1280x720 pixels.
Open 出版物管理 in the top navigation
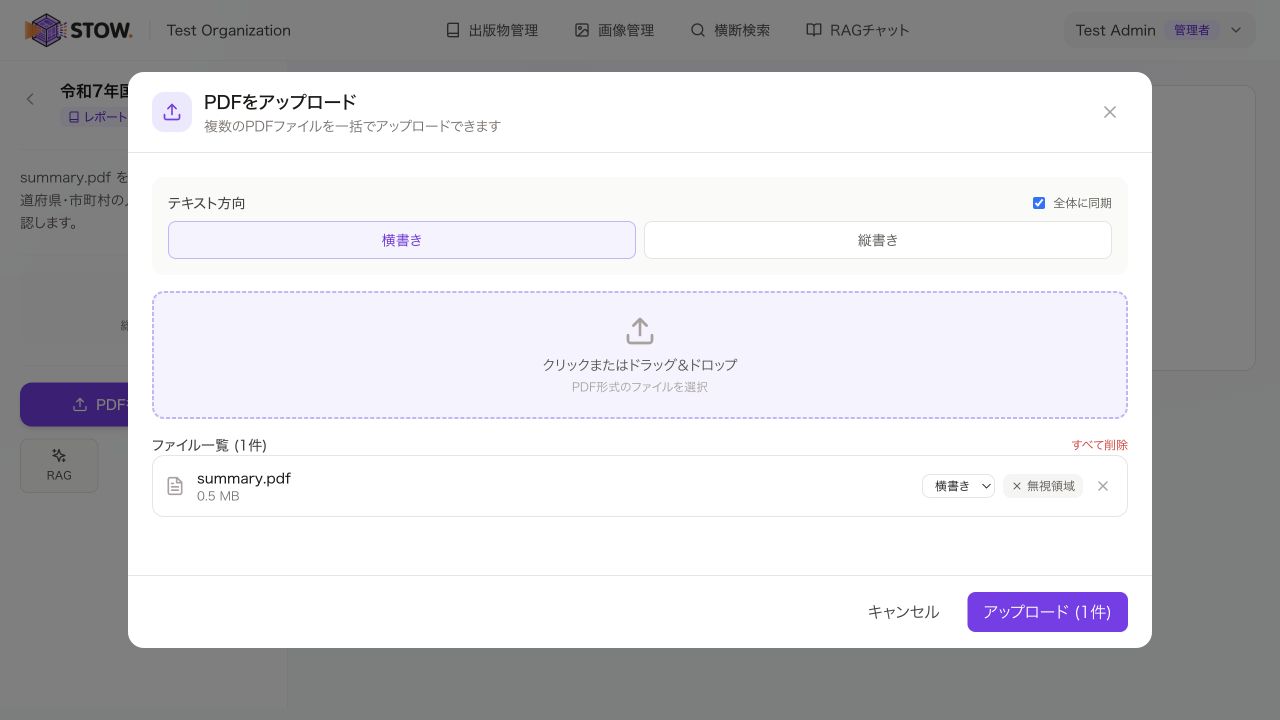tap(492, 30)
